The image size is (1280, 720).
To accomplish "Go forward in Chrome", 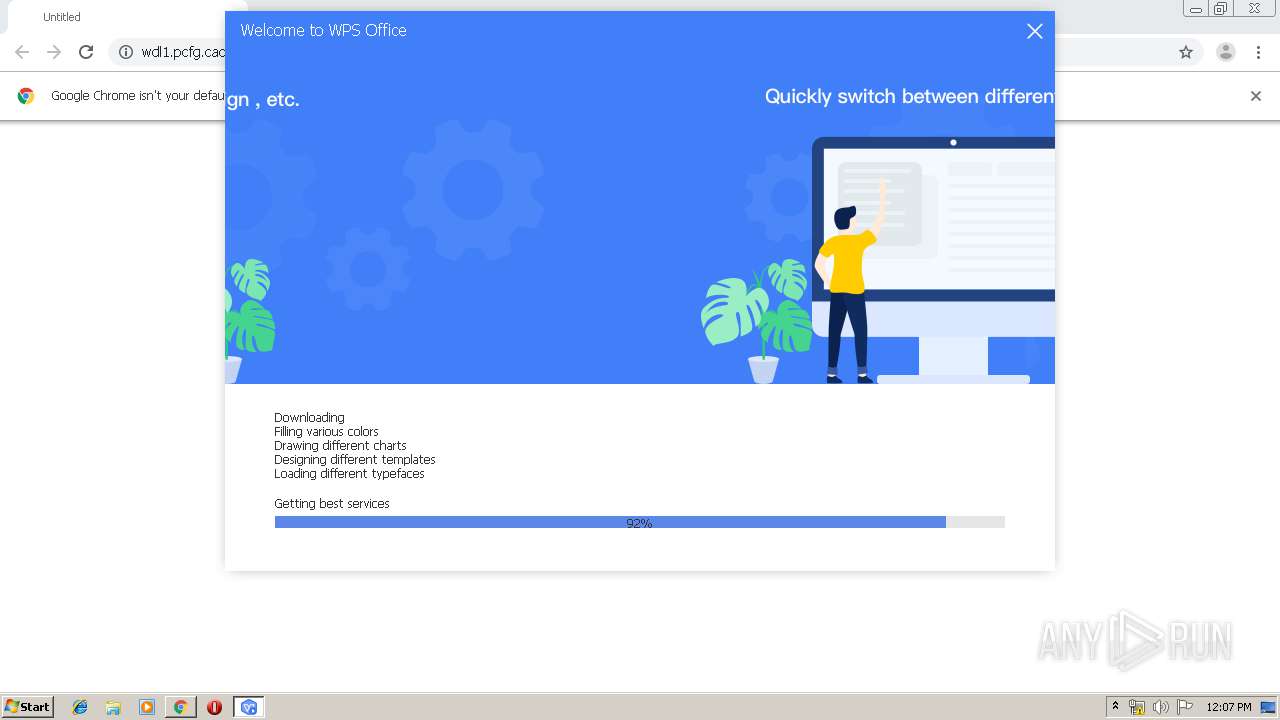I will [54, 52].
